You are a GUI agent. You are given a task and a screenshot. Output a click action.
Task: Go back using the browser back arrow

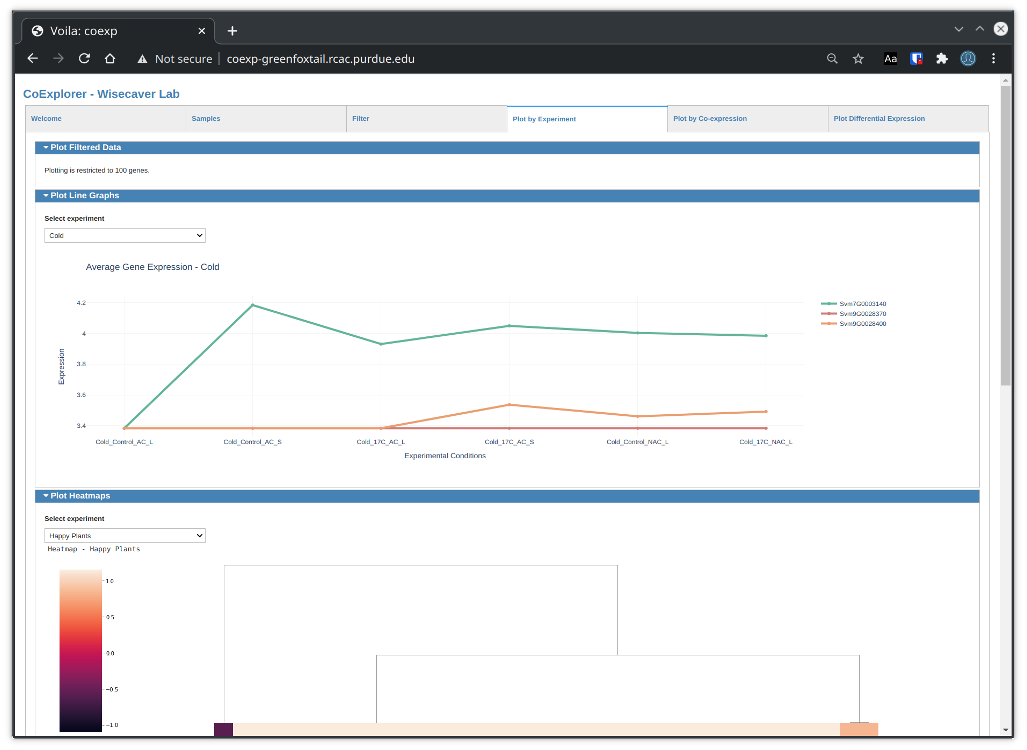(33, 59)
